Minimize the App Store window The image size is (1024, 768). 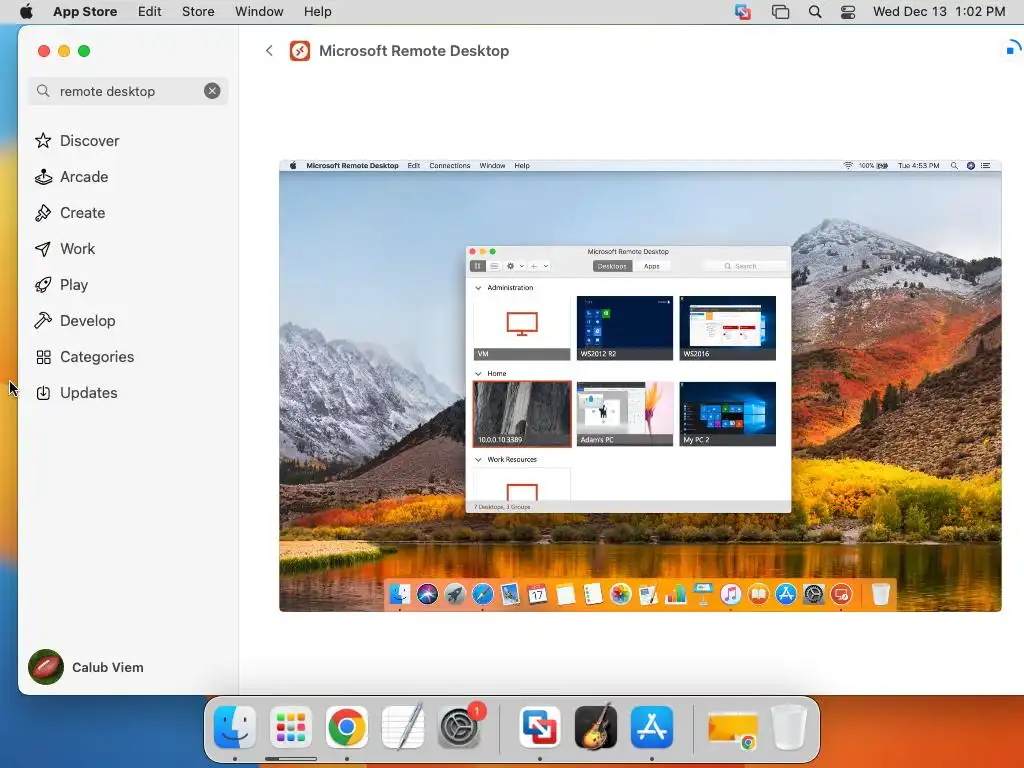tap(64, 51)
